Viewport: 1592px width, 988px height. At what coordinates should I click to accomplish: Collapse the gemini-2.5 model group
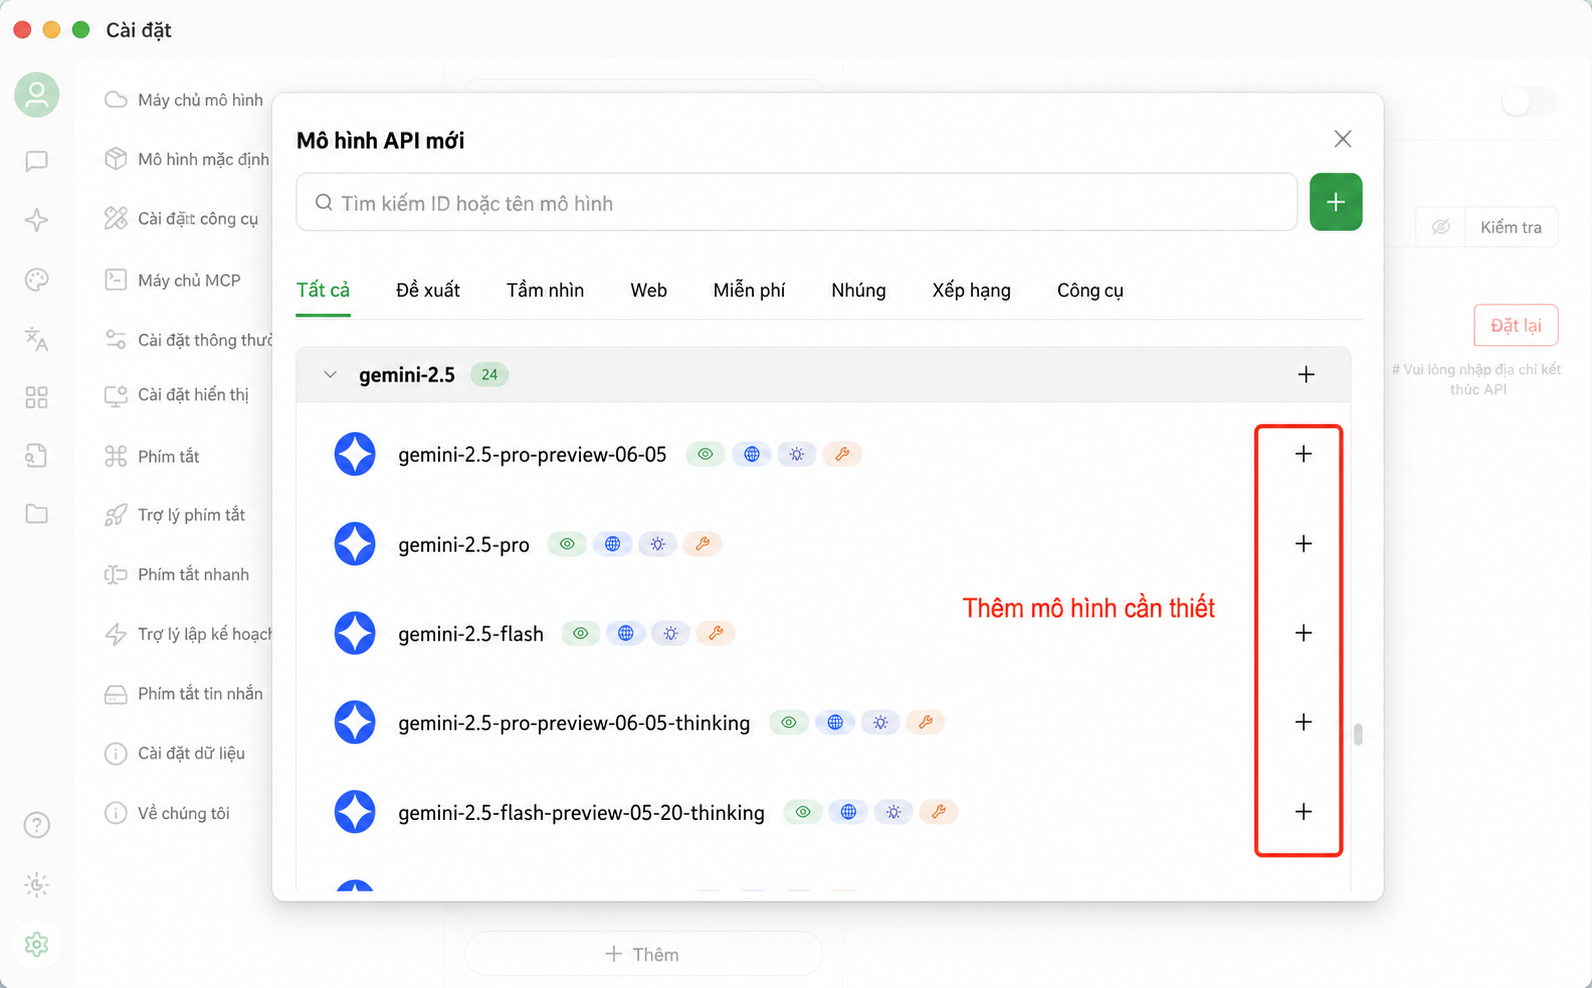(x=330, y=375)
